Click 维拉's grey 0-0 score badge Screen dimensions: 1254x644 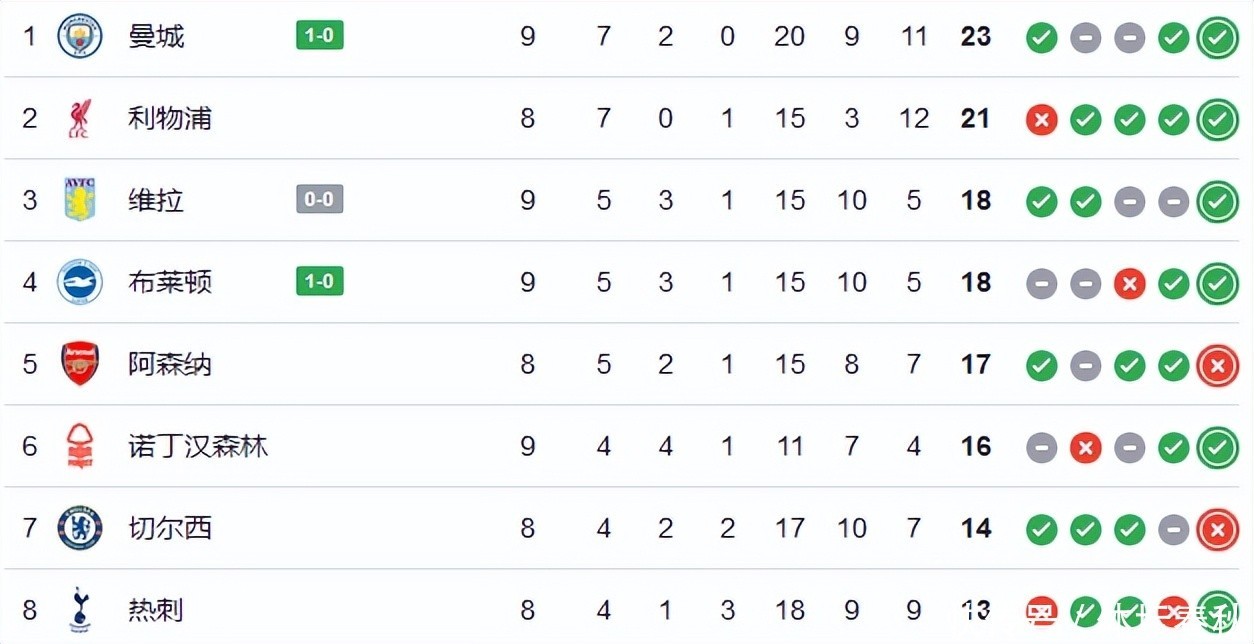coord(319,200)
